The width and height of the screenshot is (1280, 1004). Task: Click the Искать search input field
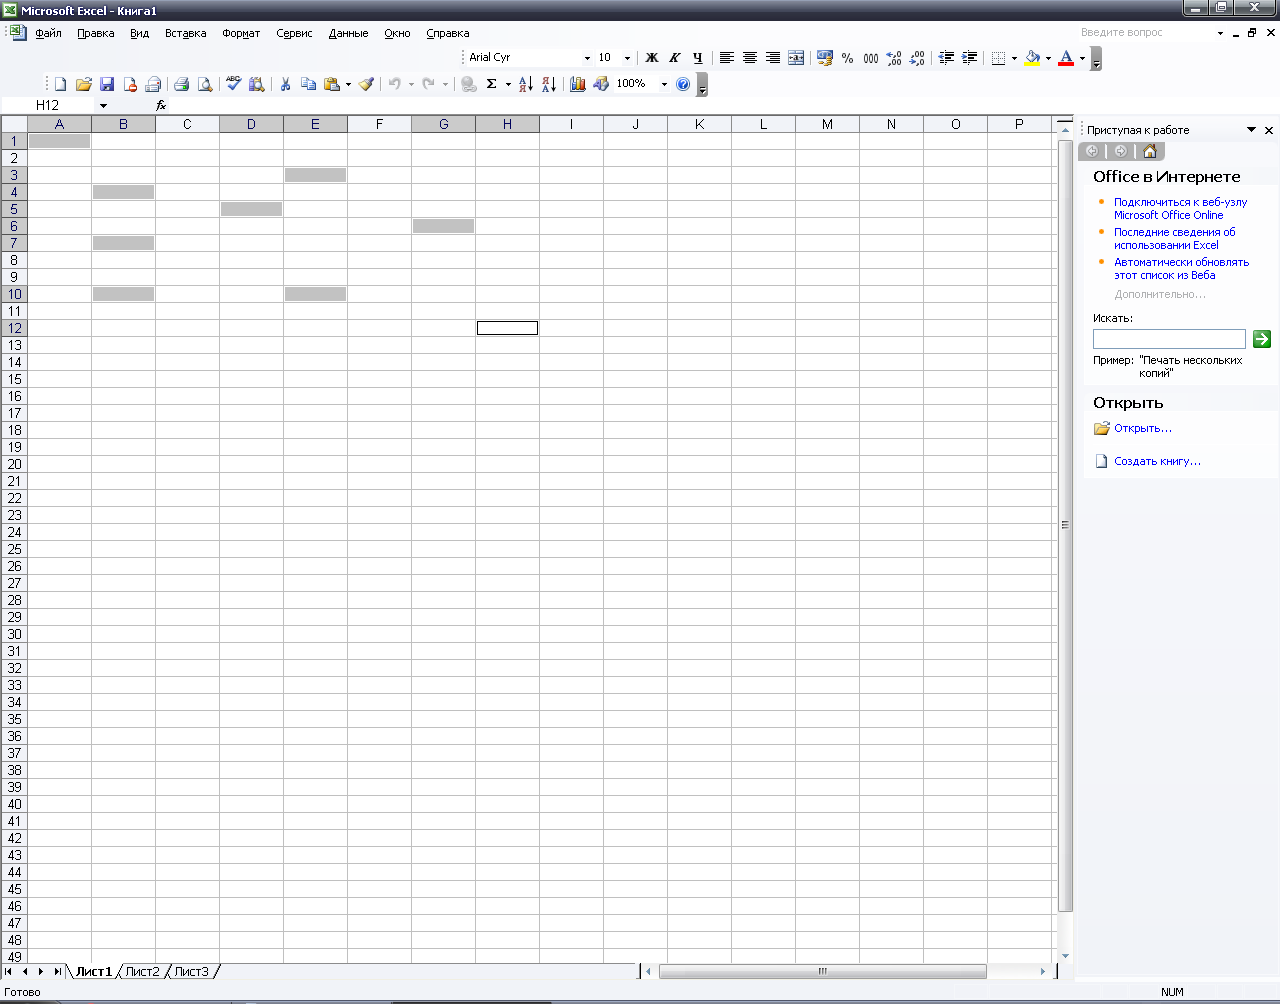(x=1169, y=339)
